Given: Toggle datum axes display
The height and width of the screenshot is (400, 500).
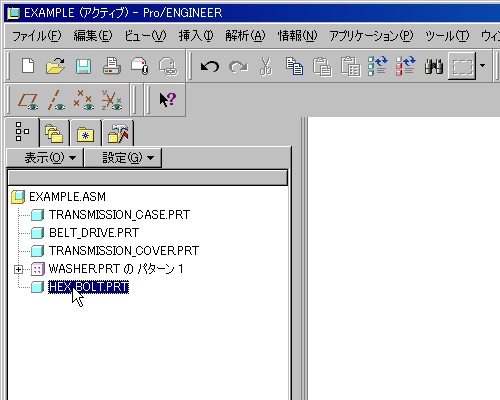Looking at the screenshot, I should coord(56,100).
